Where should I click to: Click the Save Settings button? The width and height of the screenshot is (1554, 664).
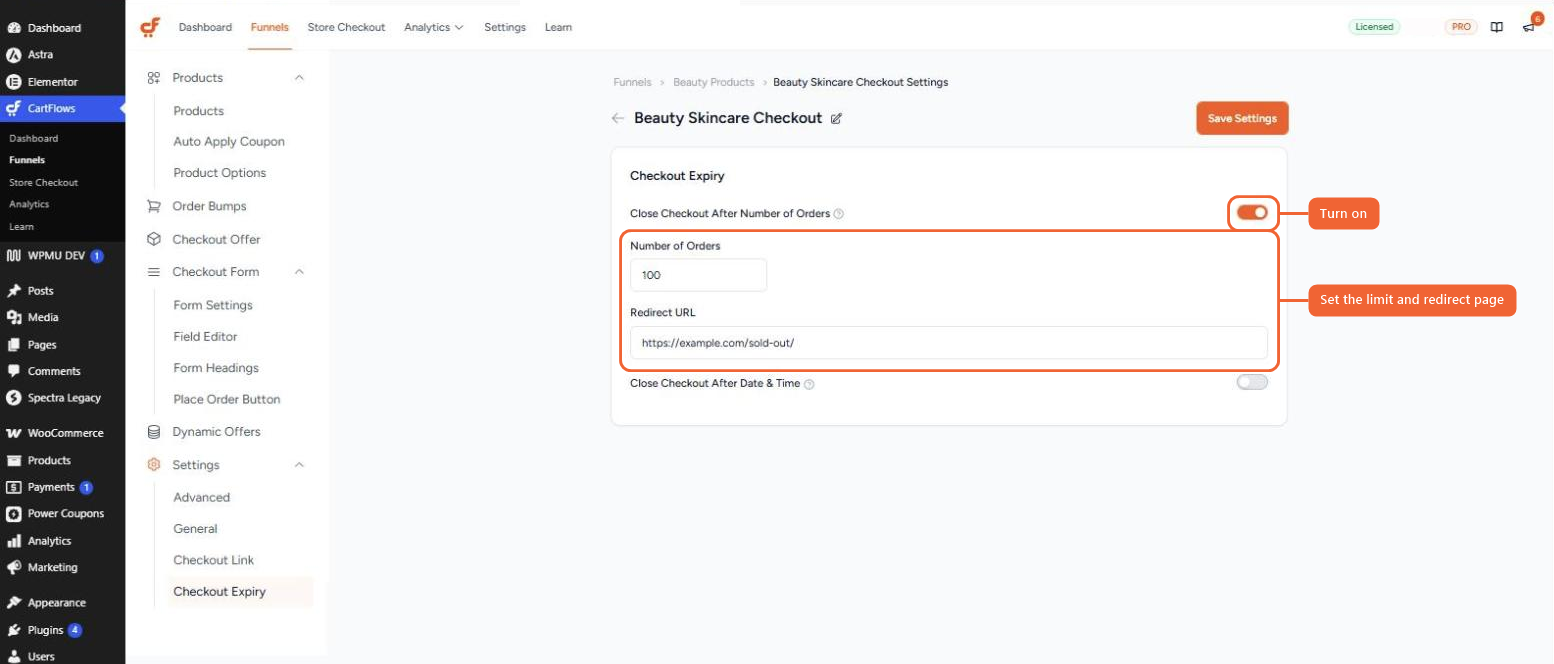click(1242, 118)
